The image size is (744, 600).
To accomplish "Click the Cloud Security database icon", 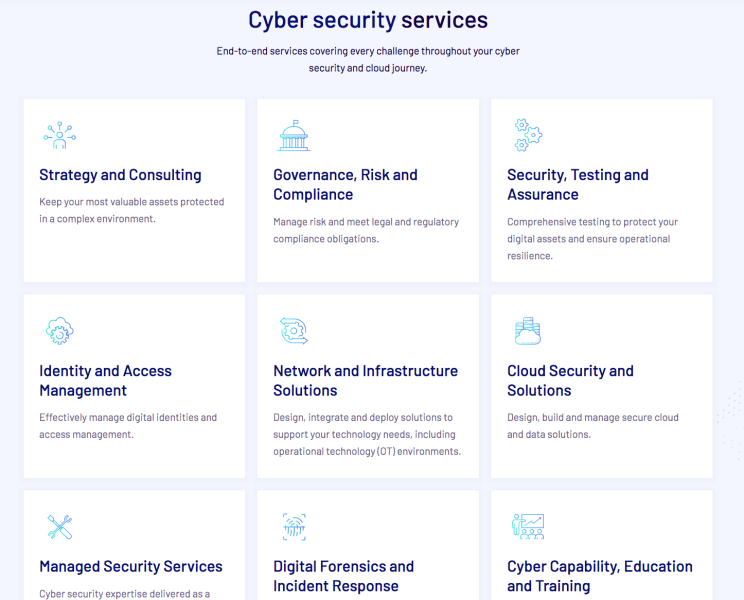I will coord(527,331).
